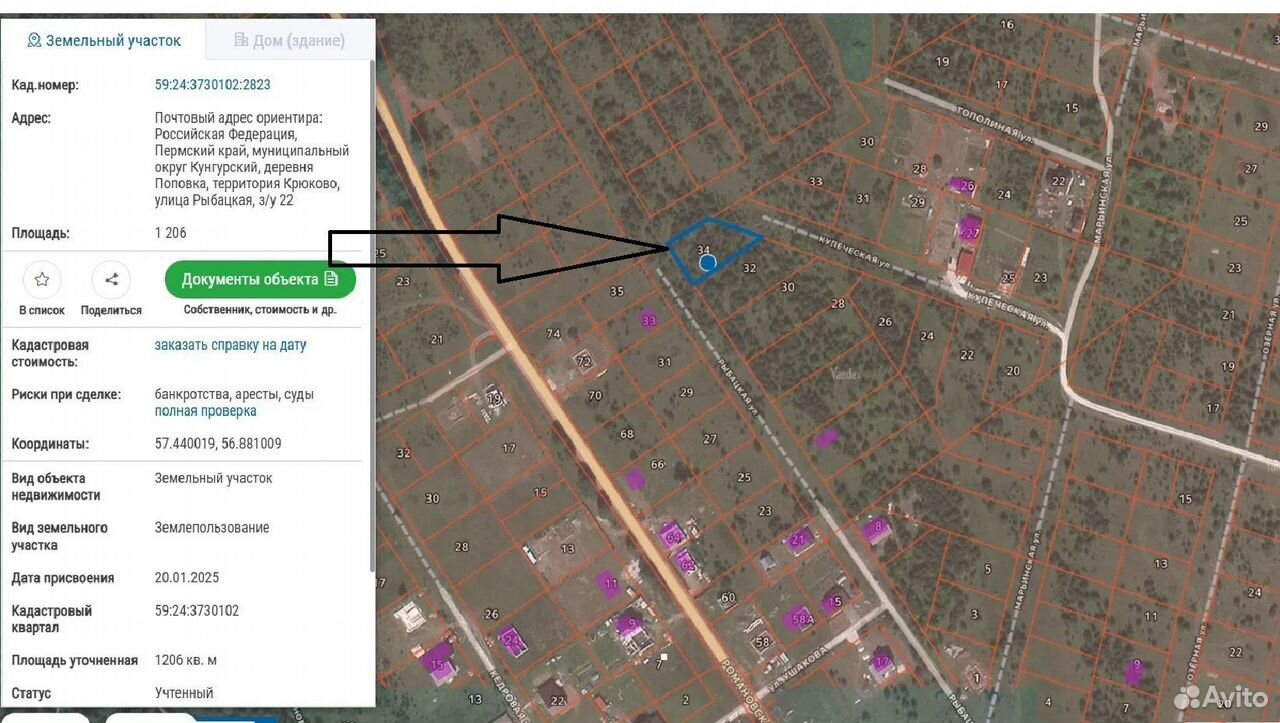Click coordinates value 57.440019, 56.881009
The image size is (1280, 723).
tap(218, 444)
